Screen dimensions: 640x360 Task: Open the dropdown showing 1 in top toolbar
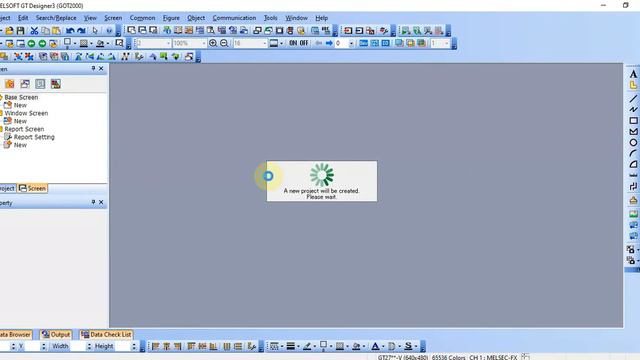pos(447,43)
